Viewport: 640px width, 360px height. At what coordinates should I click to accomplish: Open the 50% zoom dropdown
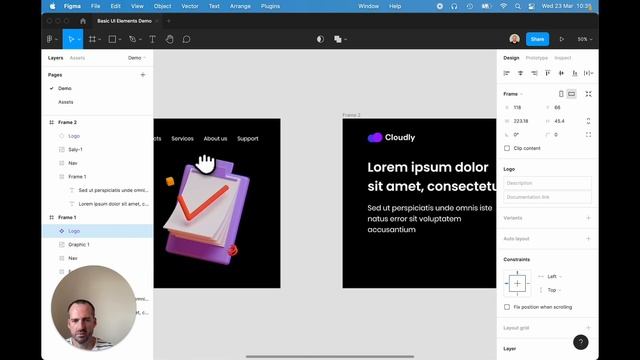[x=584, y=39]
